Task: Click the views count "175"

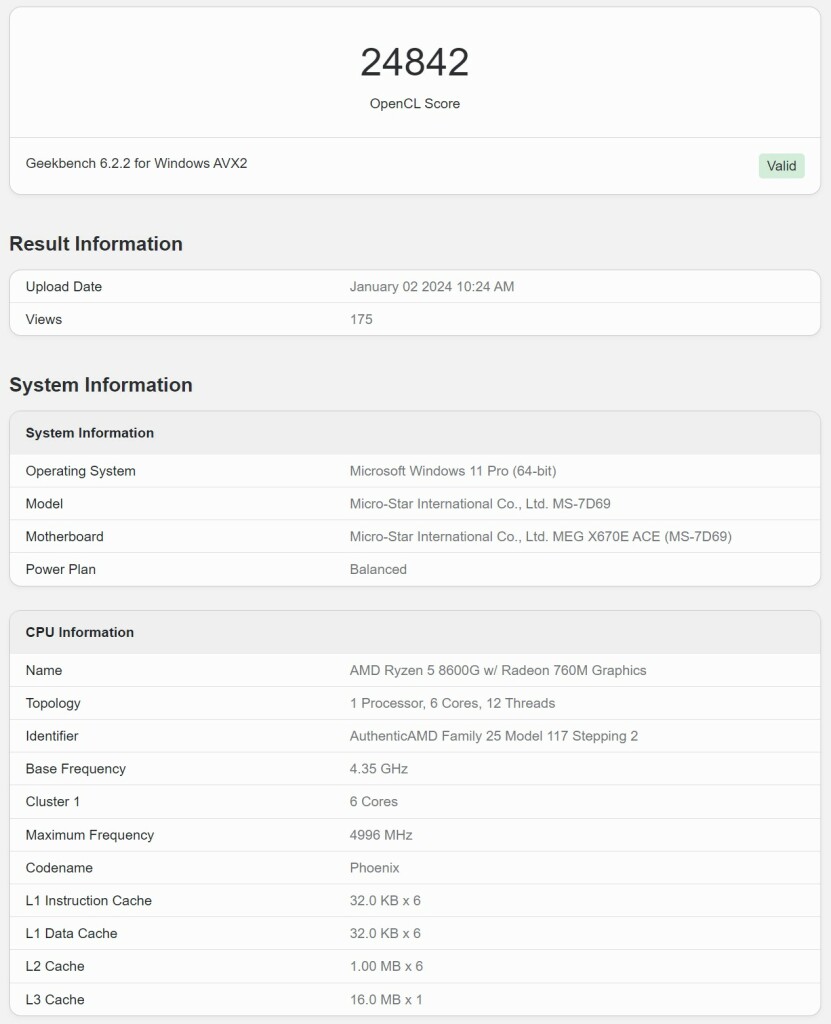Action: tap(361, 319)
